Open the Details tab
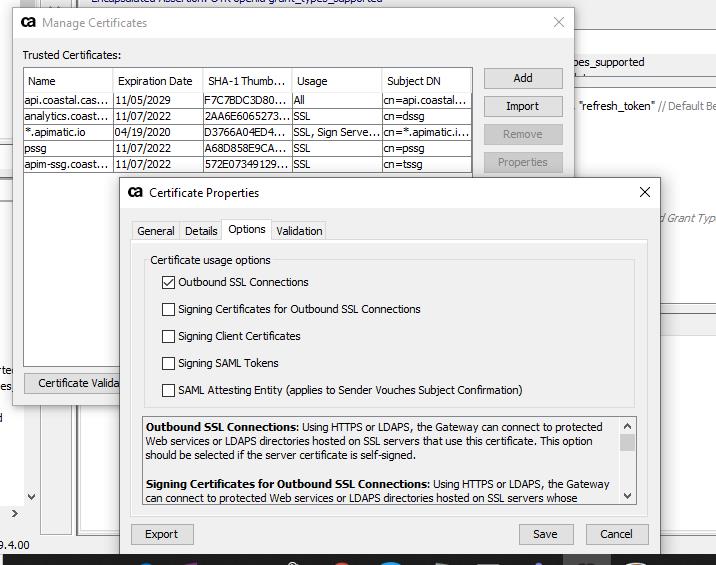 [x=201, y=231]
